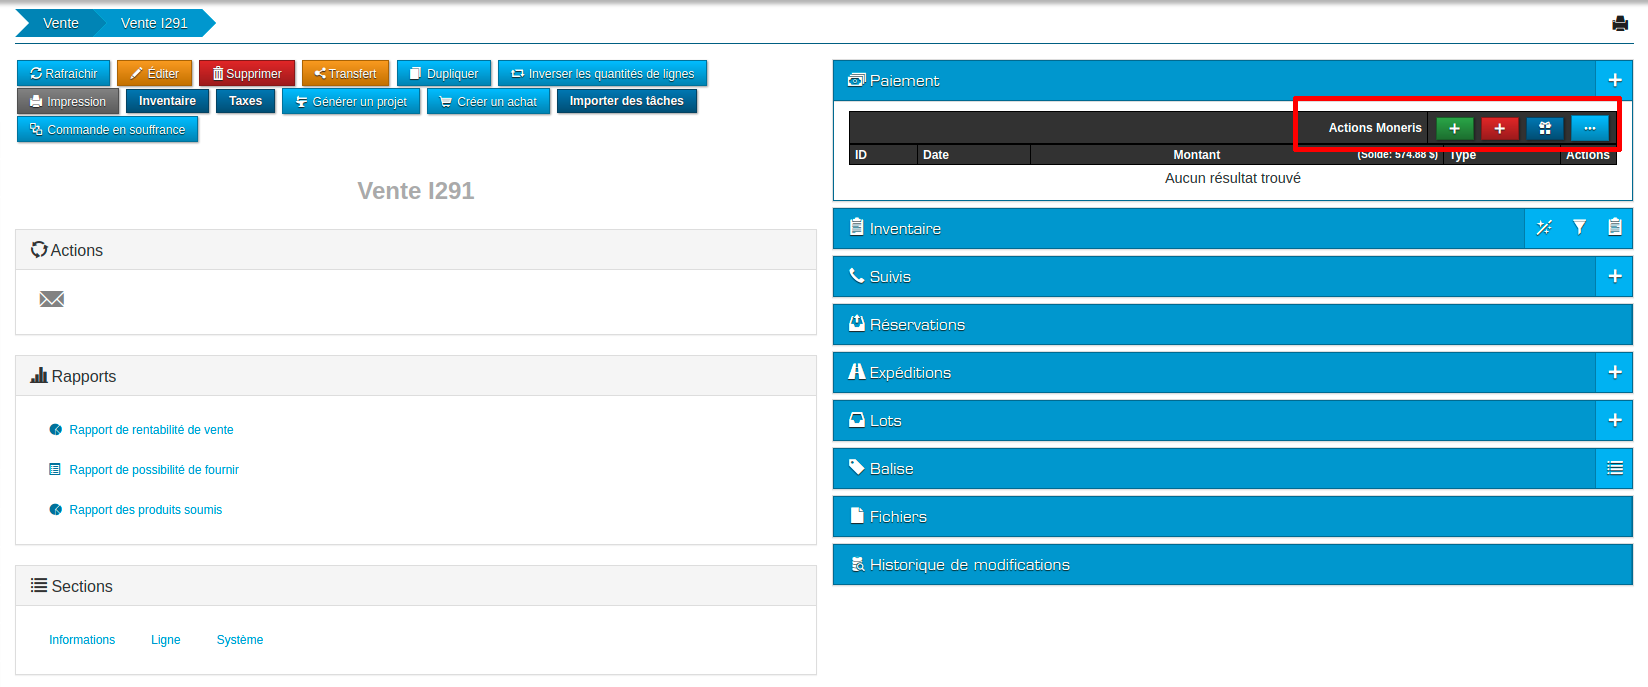
Task: Open Rapport de rentabilité de vente link
Action: 151,430
